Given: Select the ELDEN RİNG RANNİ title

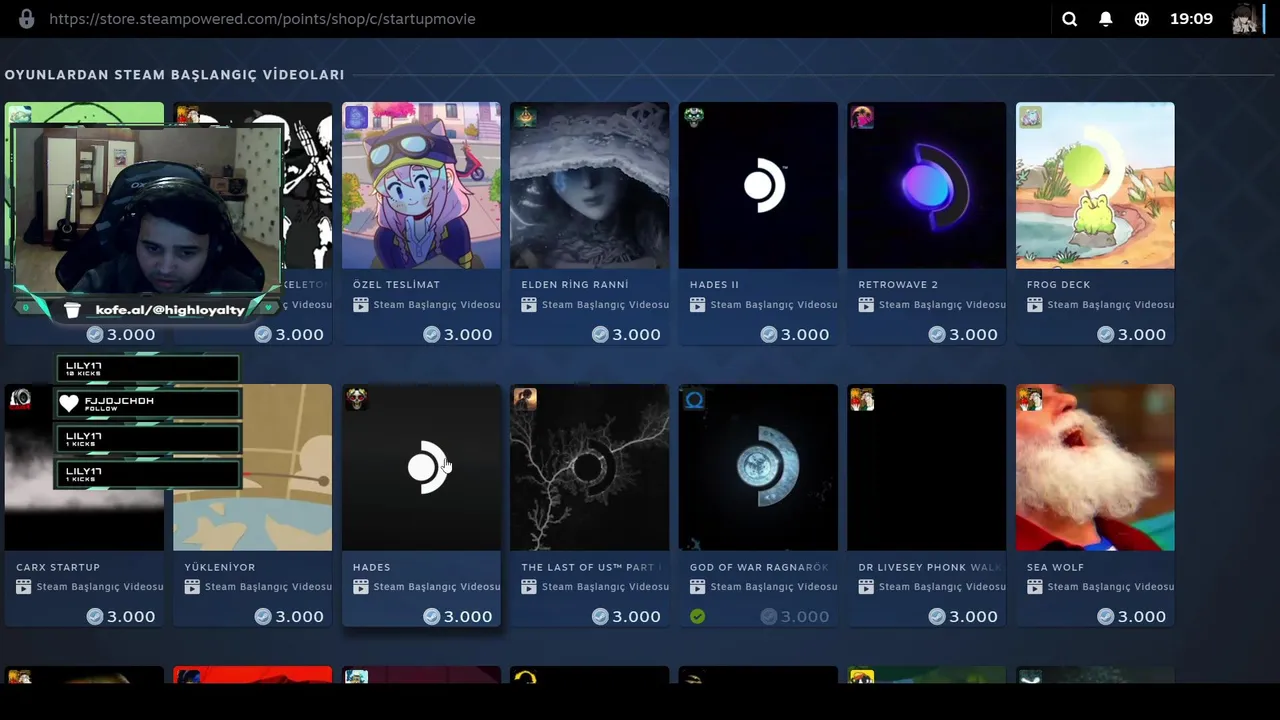Looking at the screenshot, I should (575, 285).
